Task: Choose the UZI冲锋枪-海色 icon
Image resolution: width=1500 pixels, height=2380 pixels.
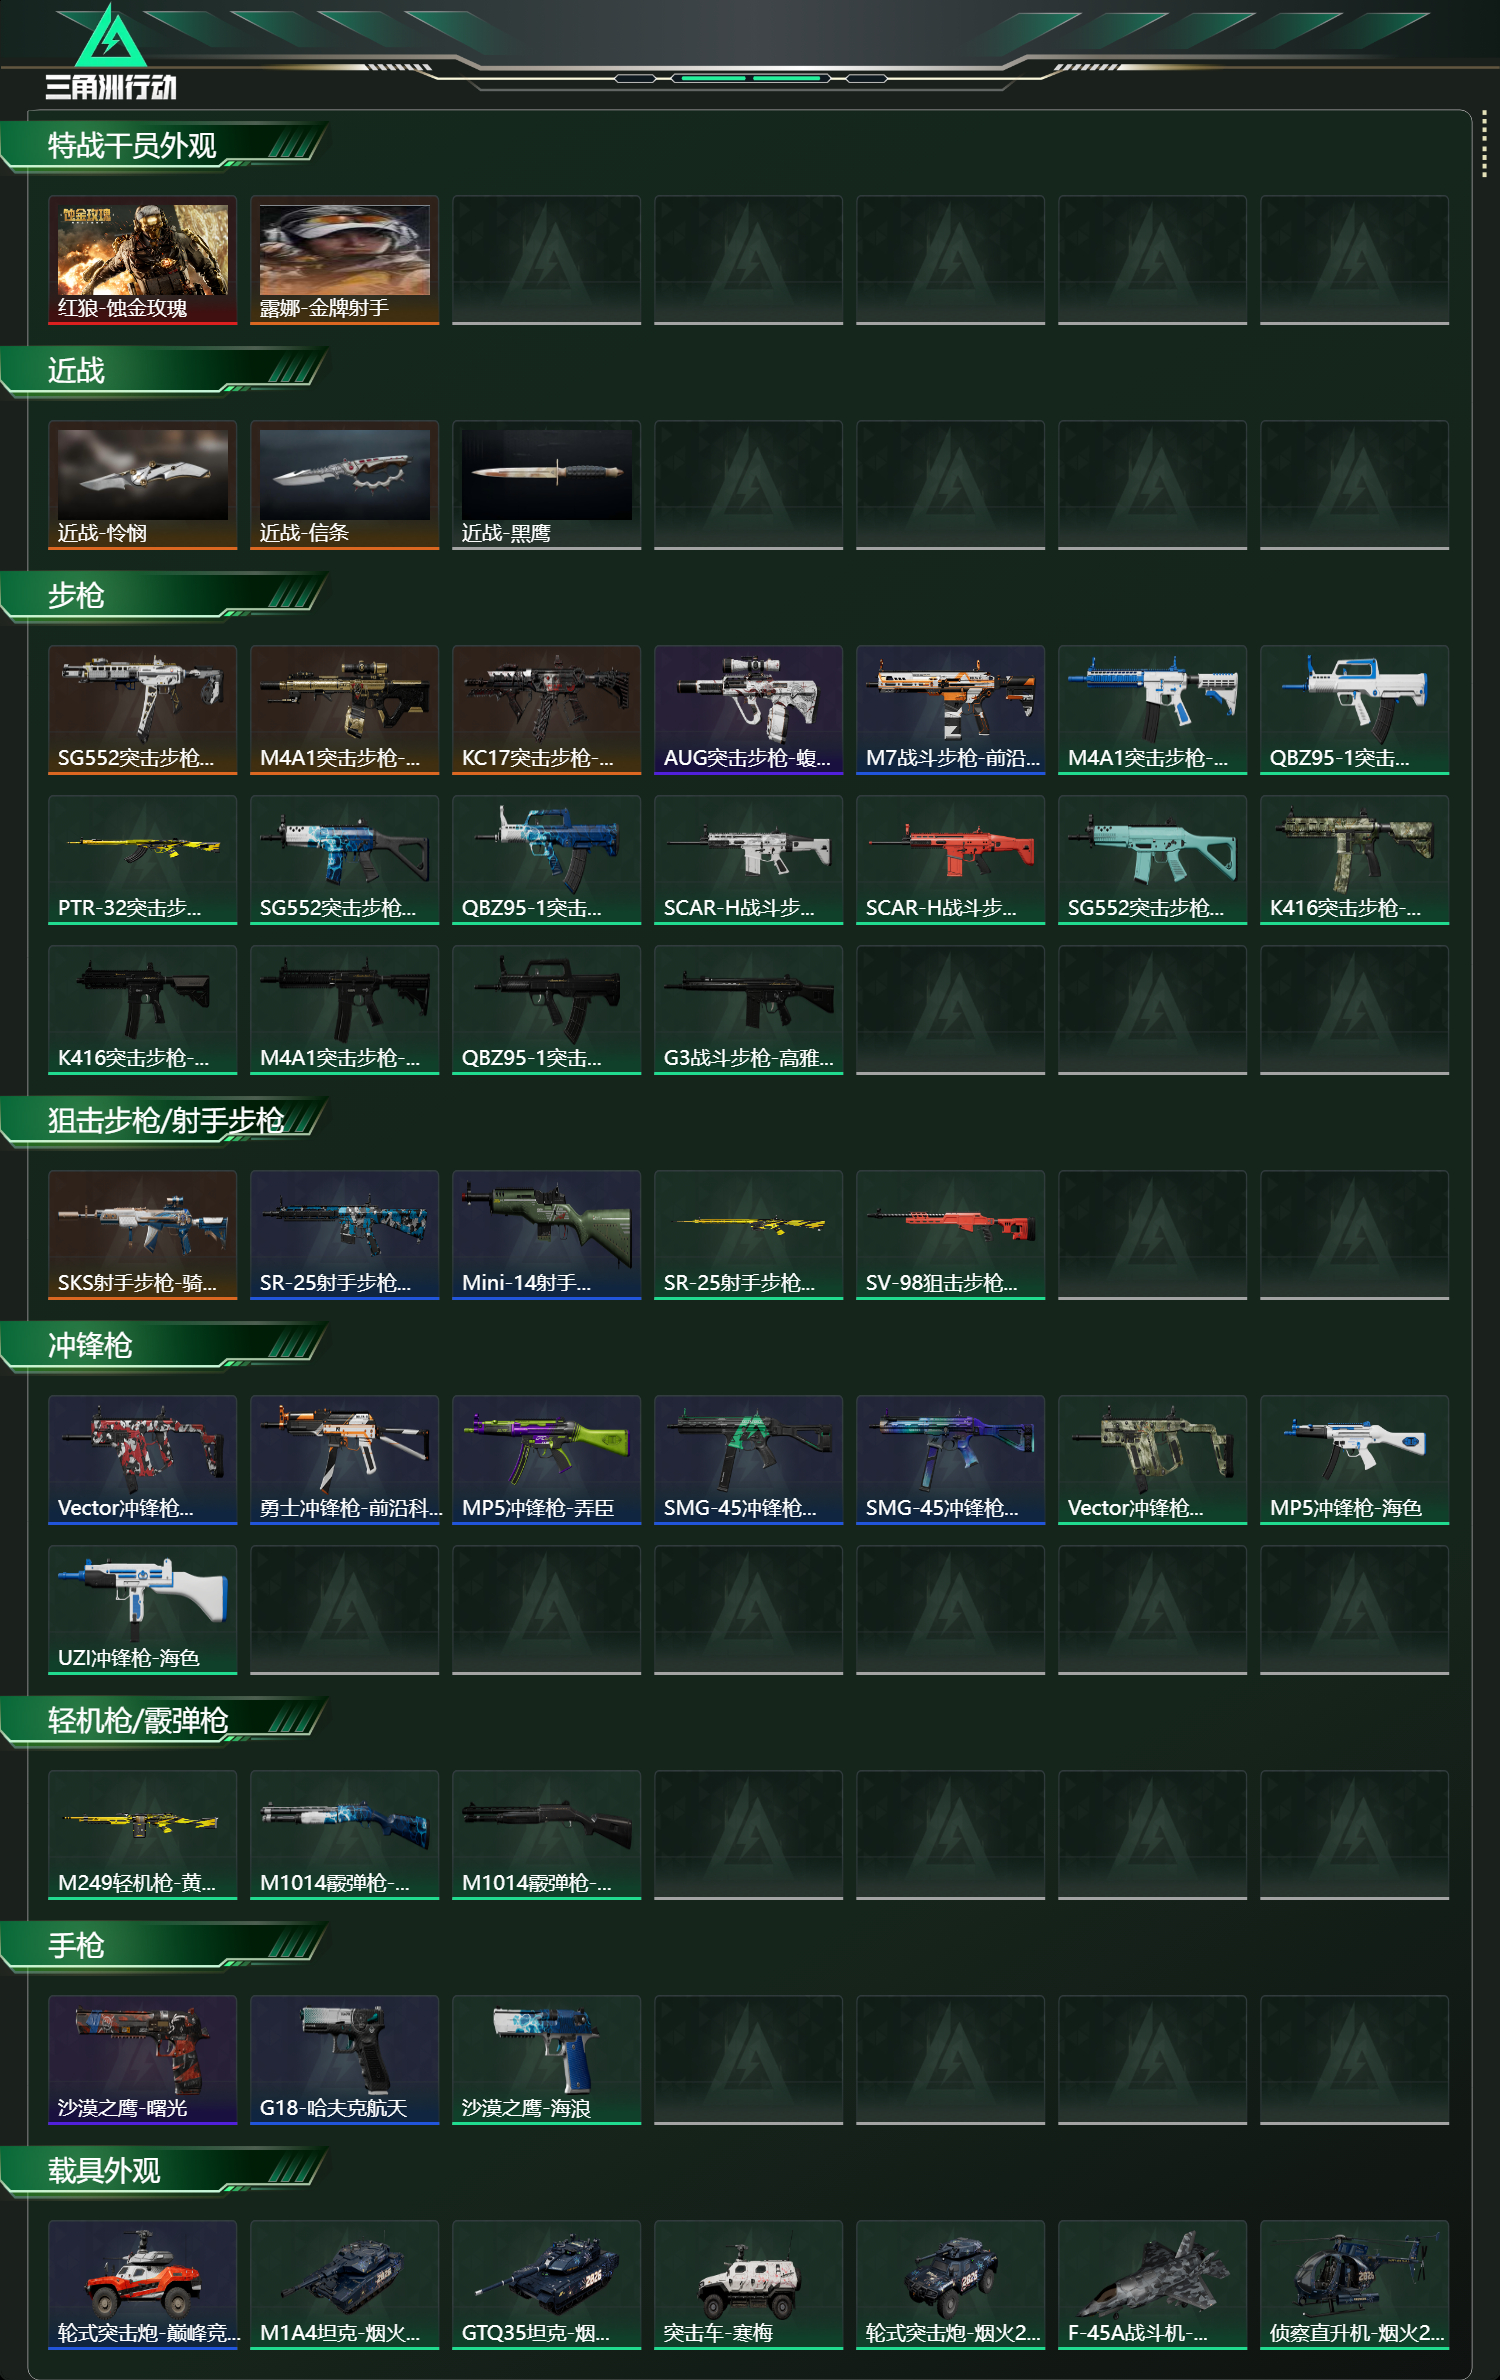Action: (x=143, y=1610)
